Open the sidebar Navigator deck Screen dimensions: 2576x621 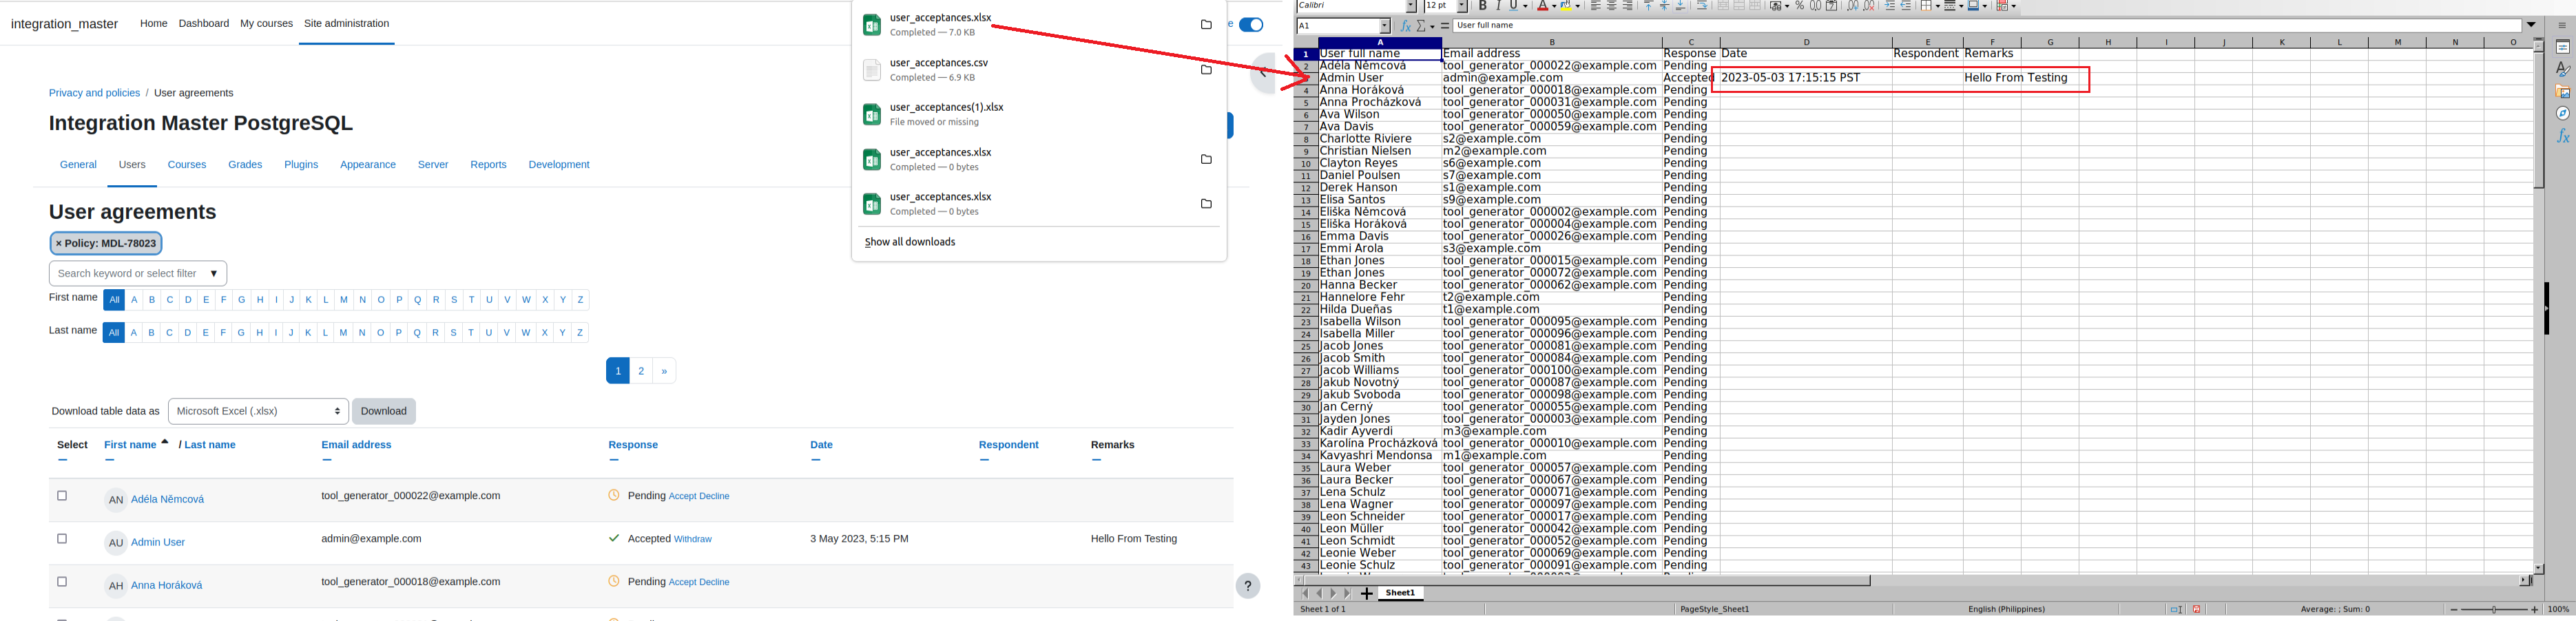tap(2563, 113)
